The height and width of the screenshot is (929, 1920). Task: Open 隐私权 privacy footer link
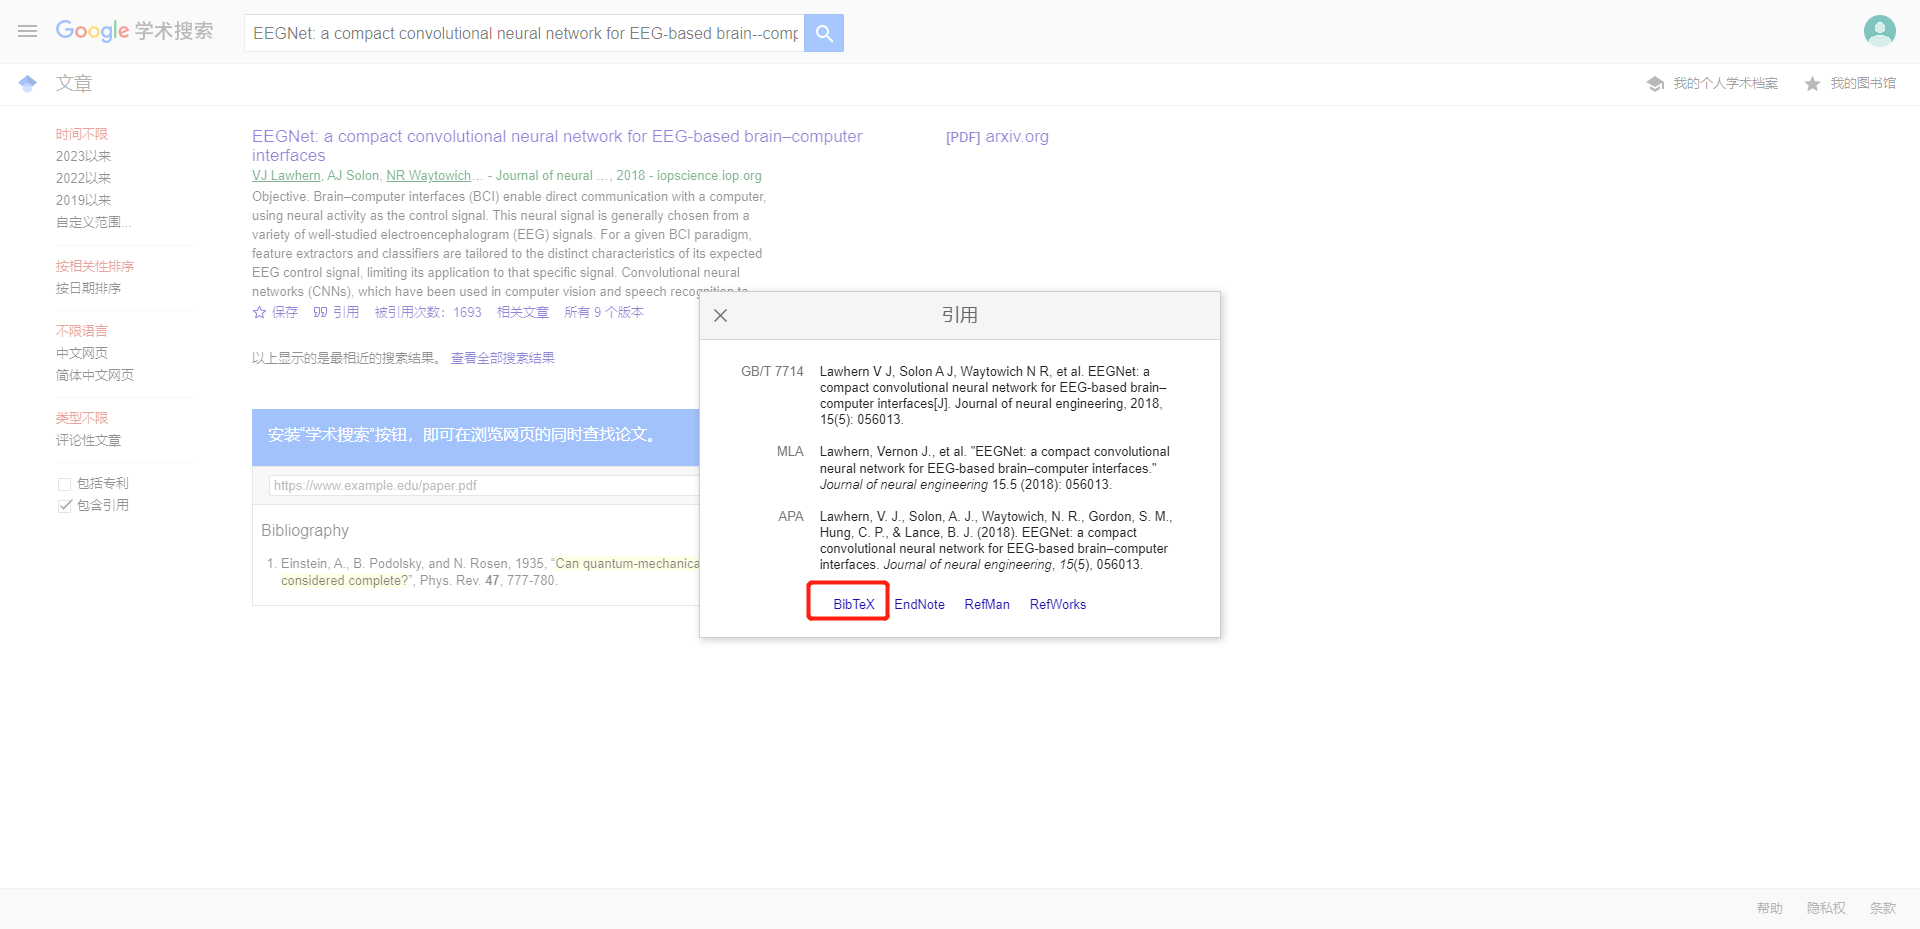1826,908
